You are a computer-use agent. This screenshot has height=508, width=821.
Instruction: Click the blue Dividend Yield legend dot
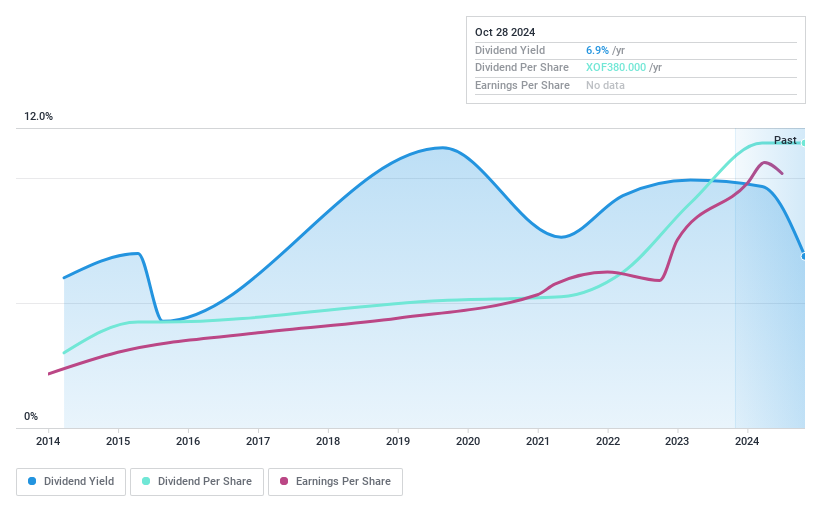click(32, 481)
